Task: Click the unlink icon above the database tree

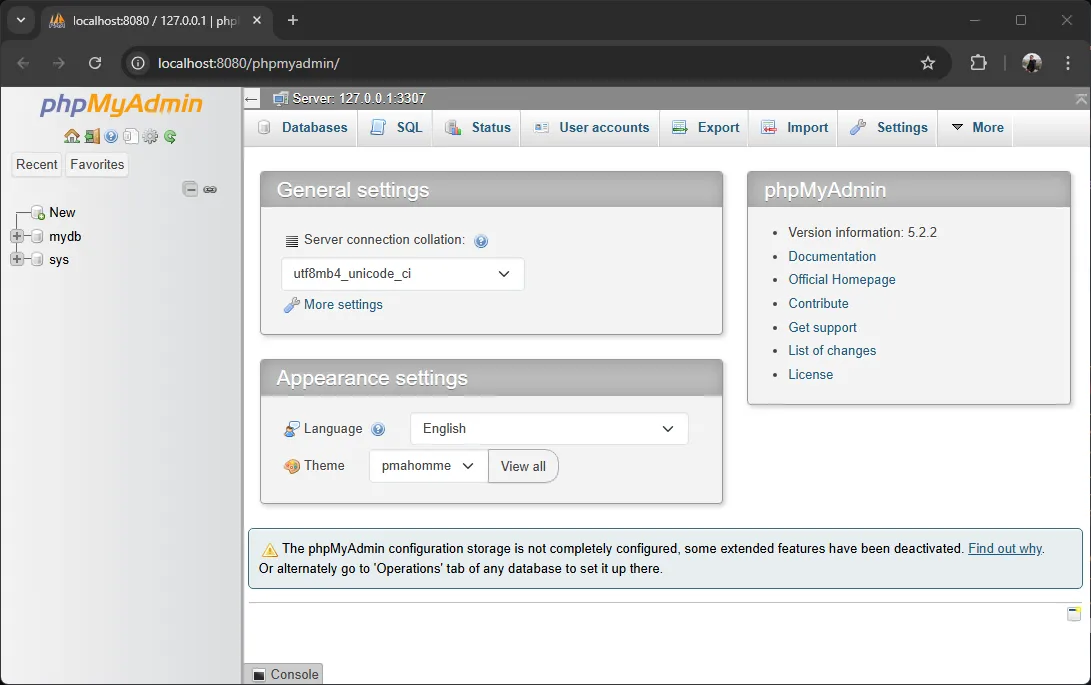Action: (210, 189)
